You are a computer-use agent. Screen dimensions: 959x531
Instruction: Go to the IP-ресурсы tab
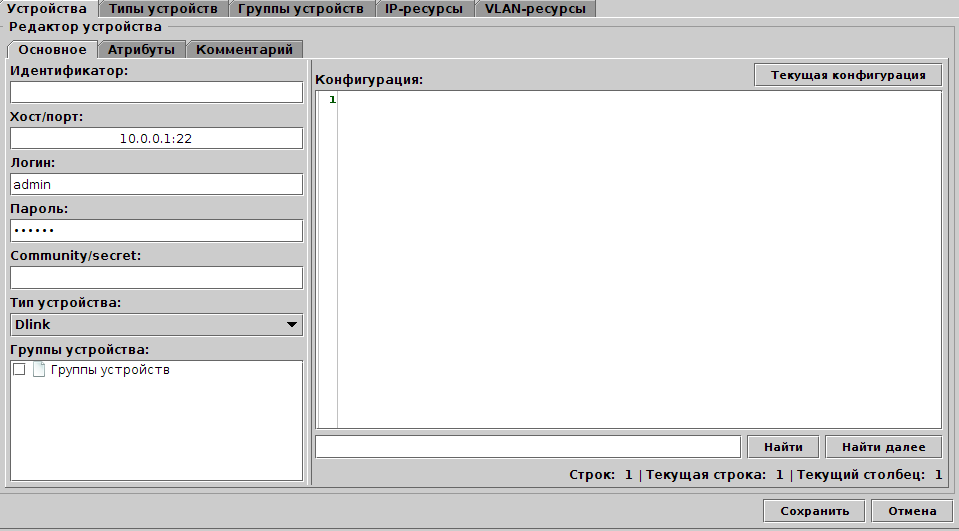pos(423,9)
